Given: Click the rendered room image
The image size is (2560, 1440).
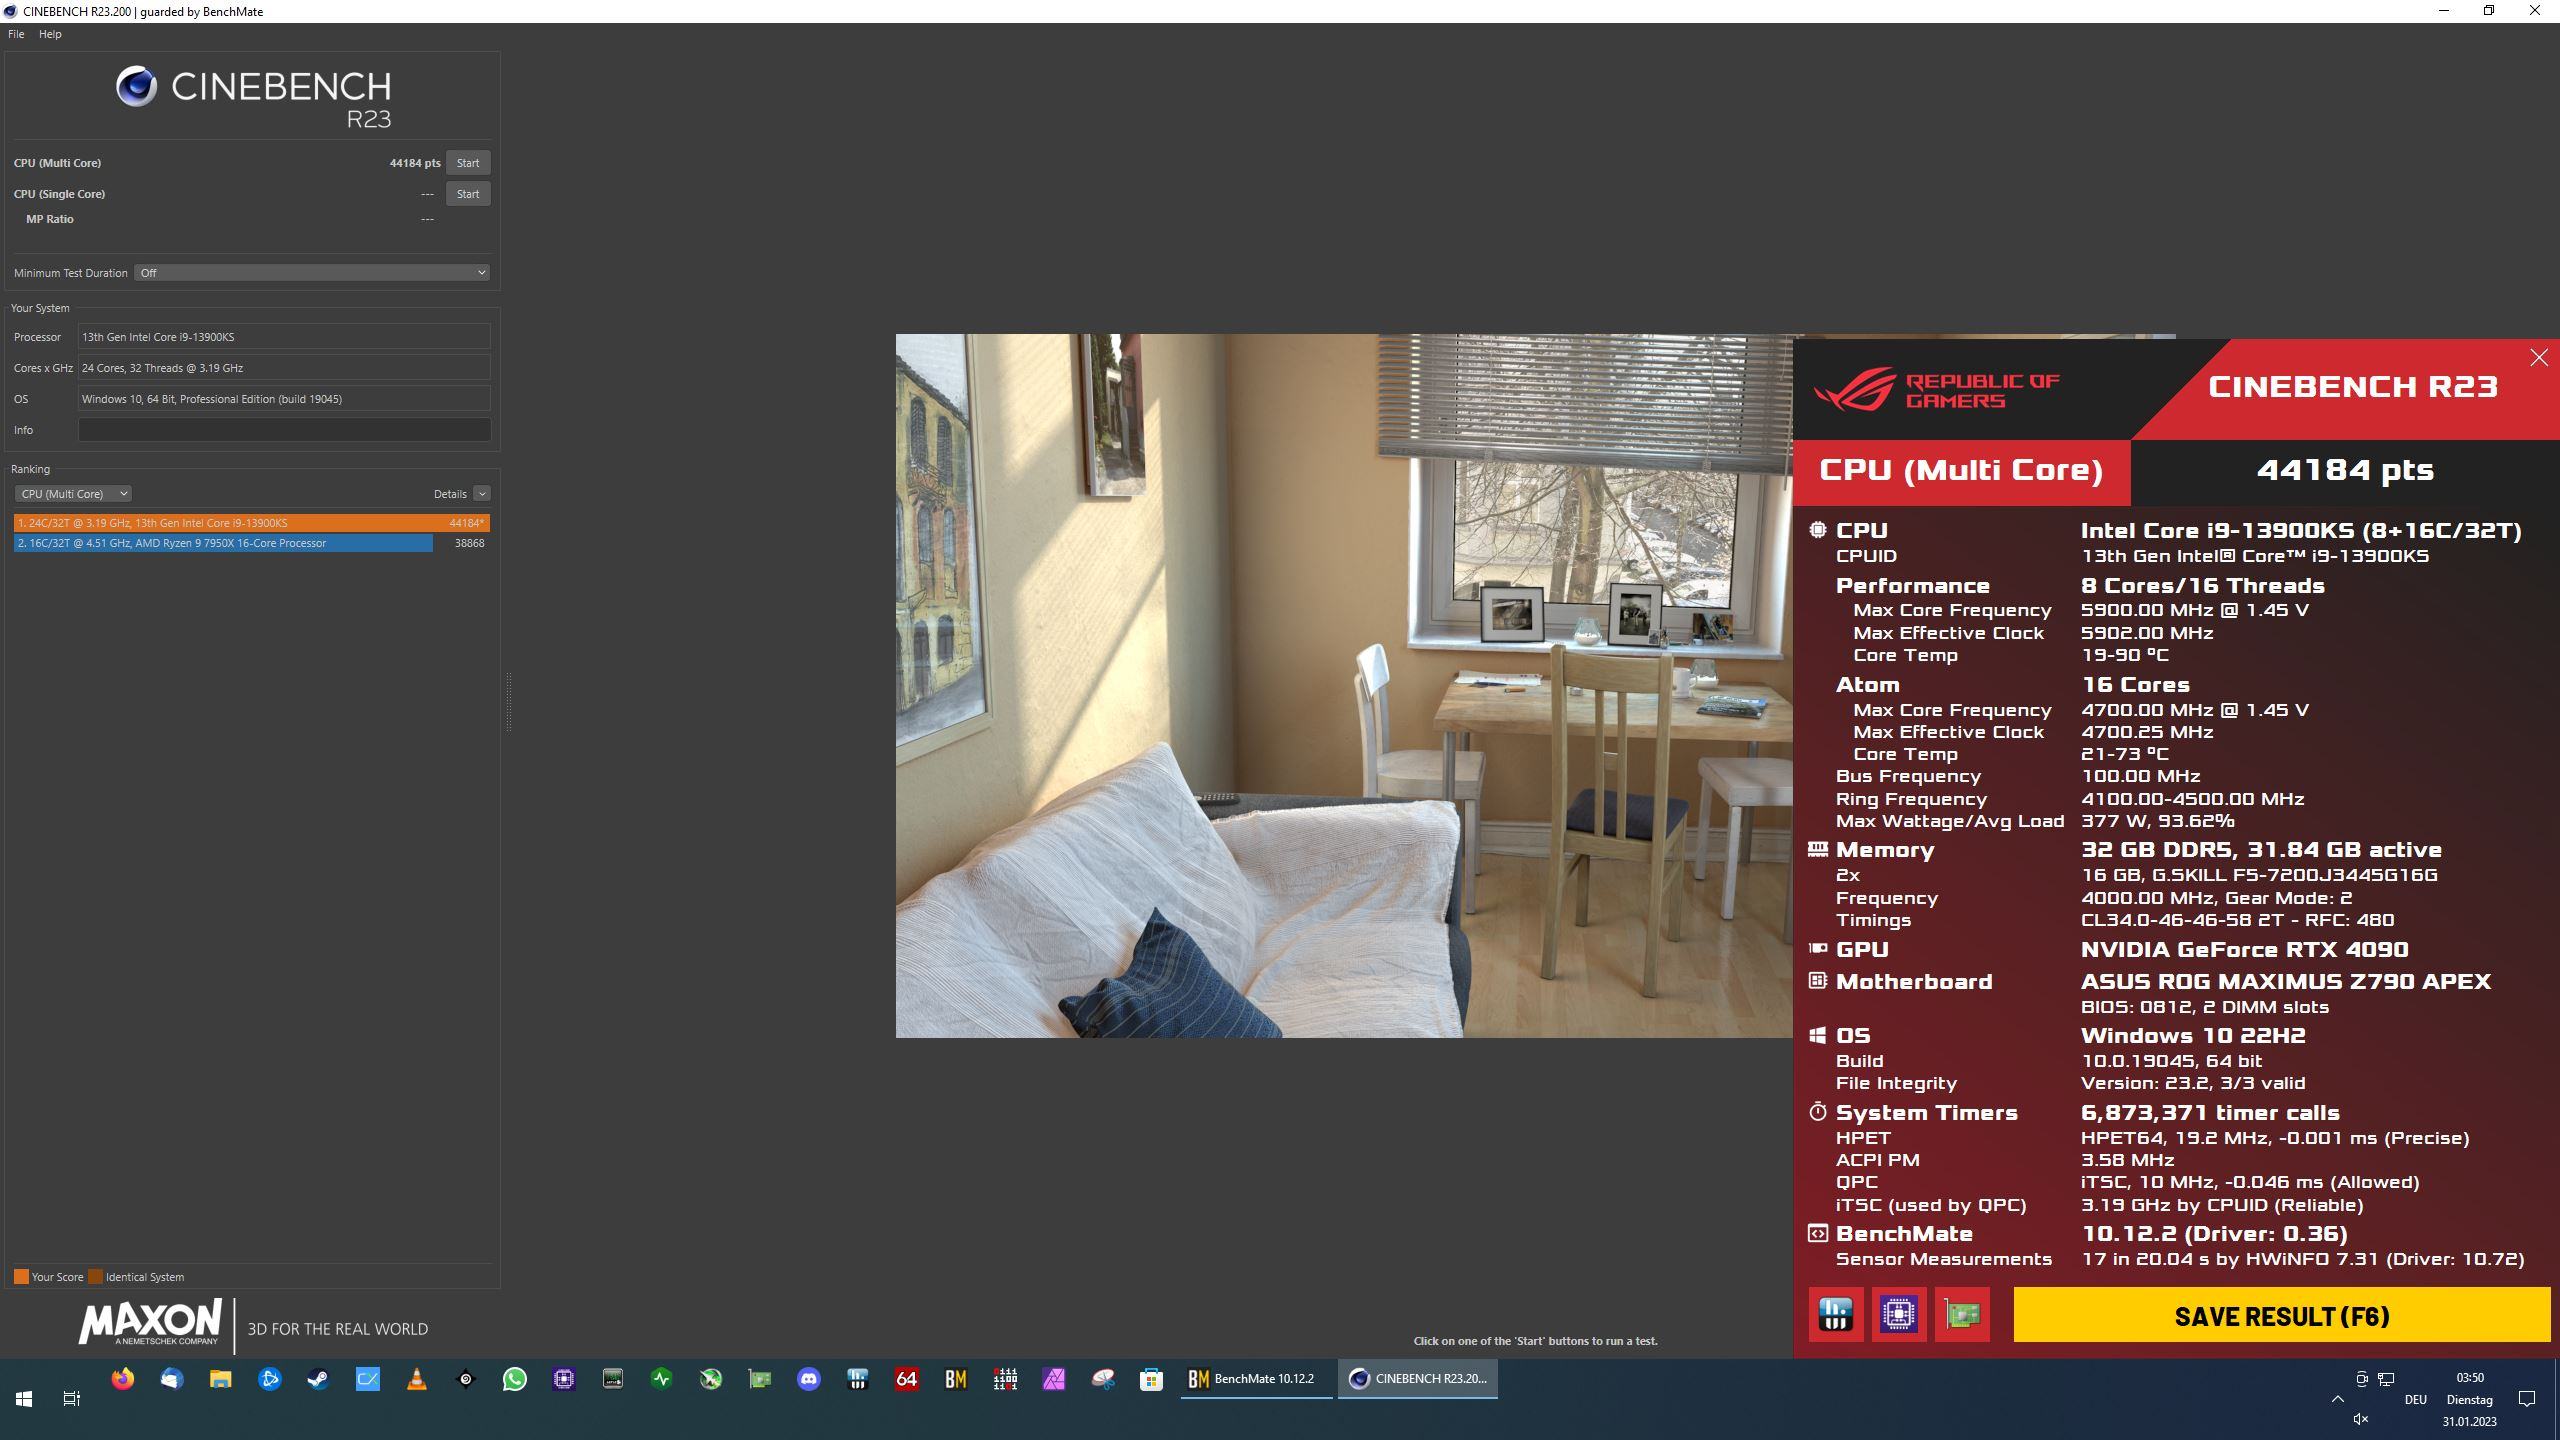Looking at the screenshot, I should point(1344,686).
